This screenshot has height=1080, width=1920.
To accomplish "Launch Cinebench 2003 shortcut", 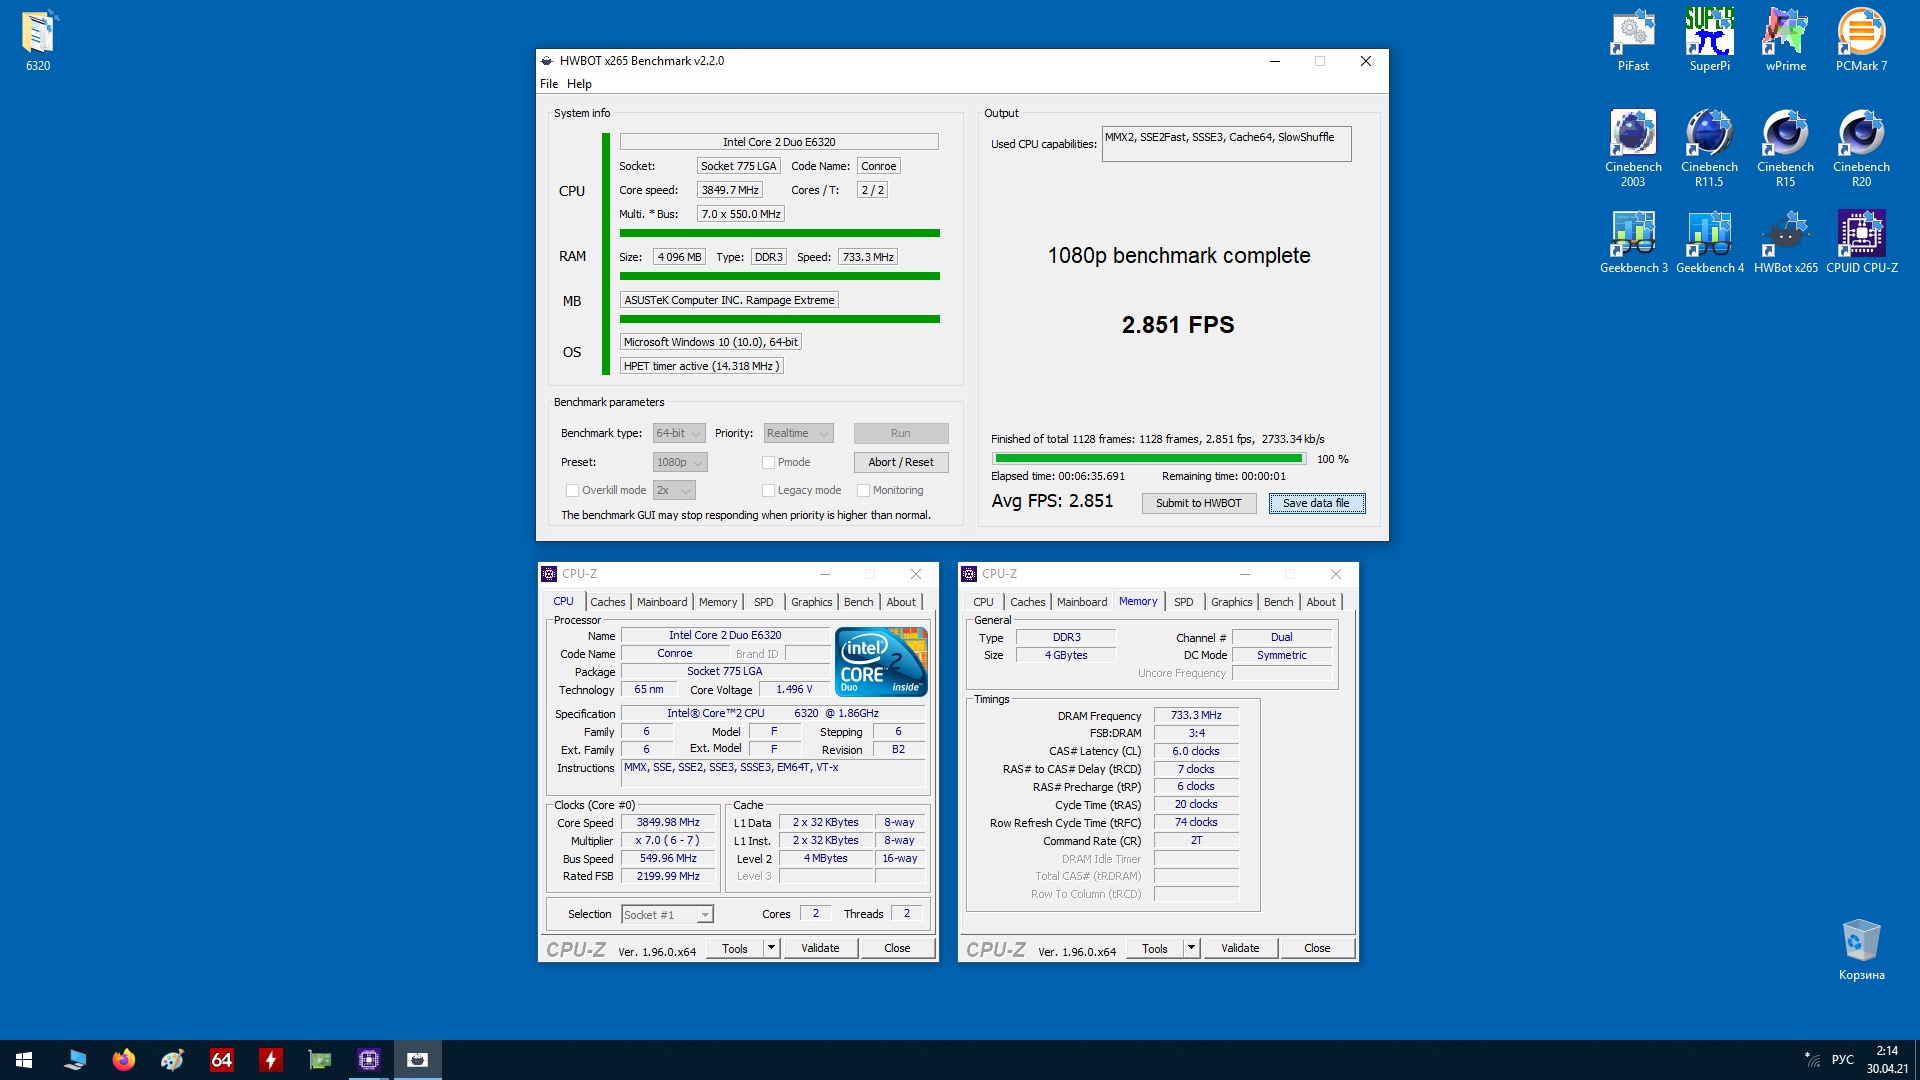I will coord(1633,148).
